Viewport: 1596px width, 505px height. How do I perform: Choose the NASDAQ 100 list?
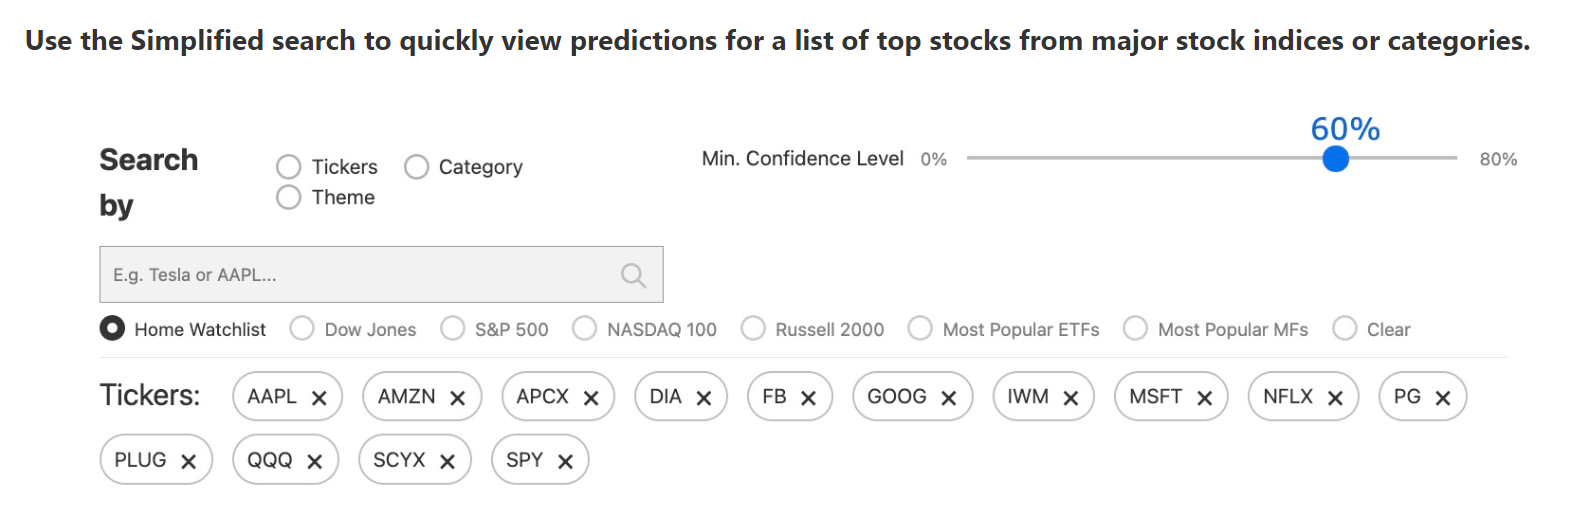click(585, 329)
